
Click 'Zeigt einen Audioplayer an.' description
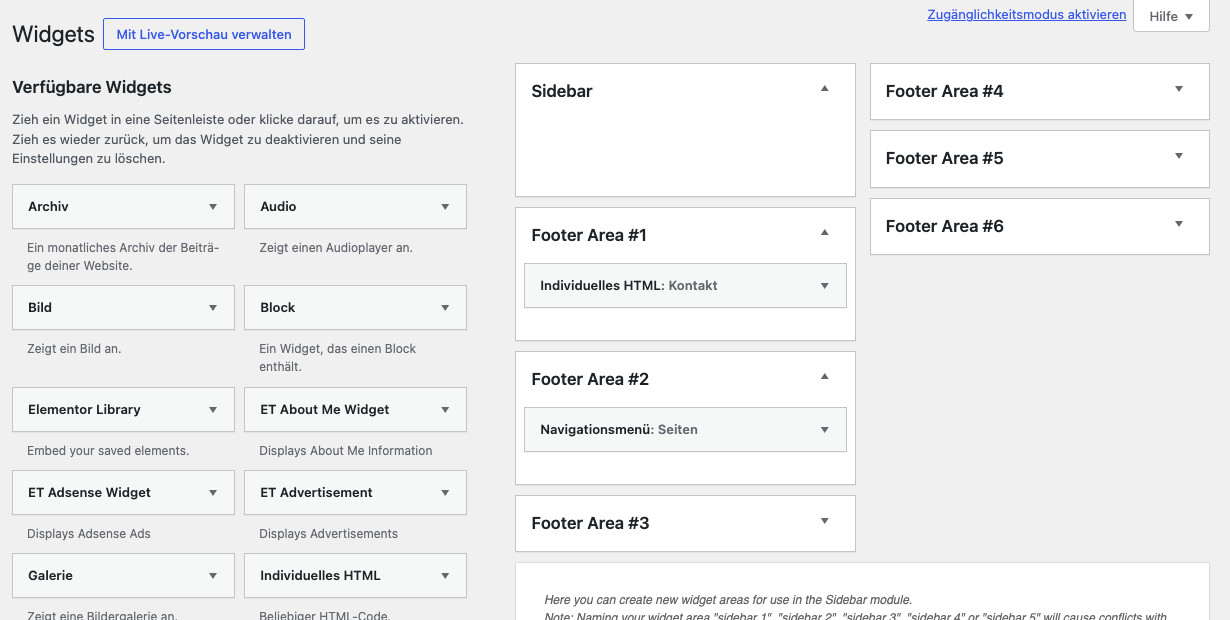click(x=336, y=248)
